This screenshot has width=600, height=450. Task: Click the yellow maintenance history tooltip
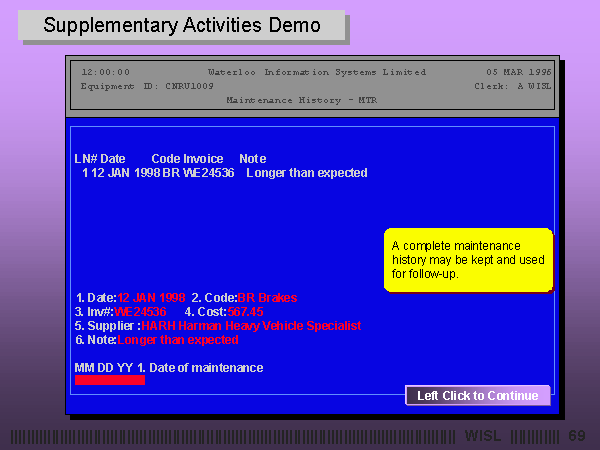point(468,260)
